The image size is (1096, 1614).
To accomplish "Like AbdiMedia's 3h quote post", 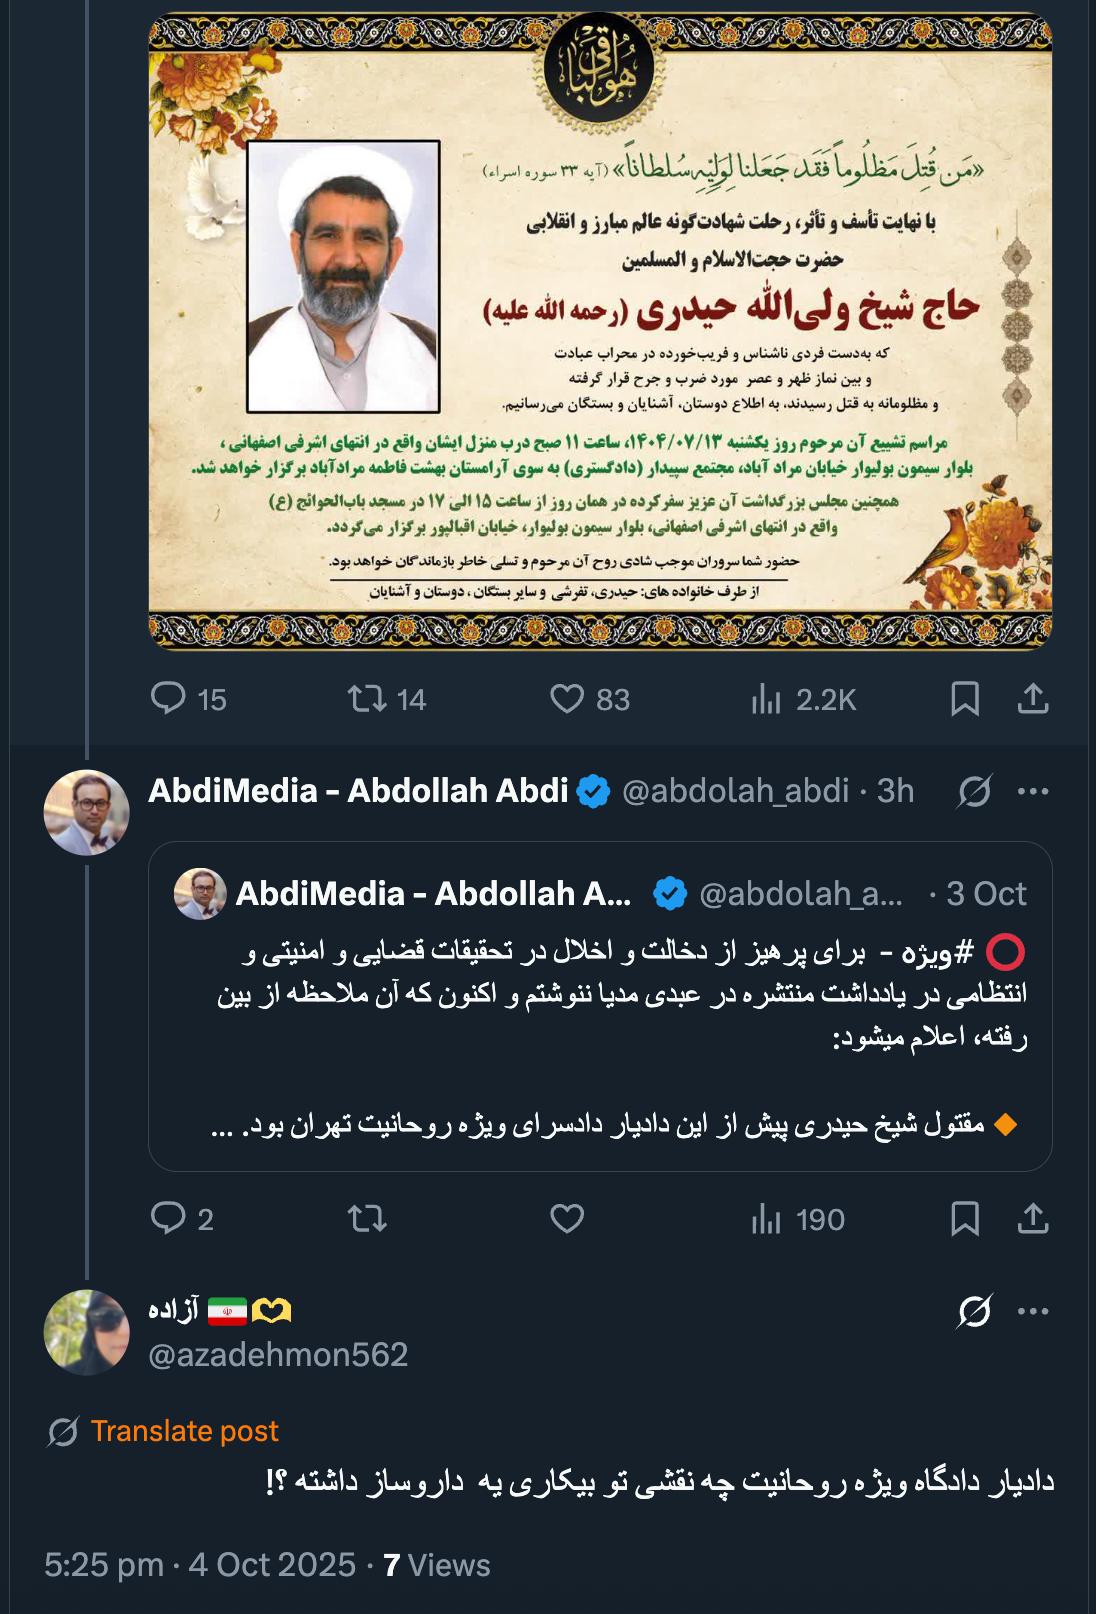I will 567,1218.
